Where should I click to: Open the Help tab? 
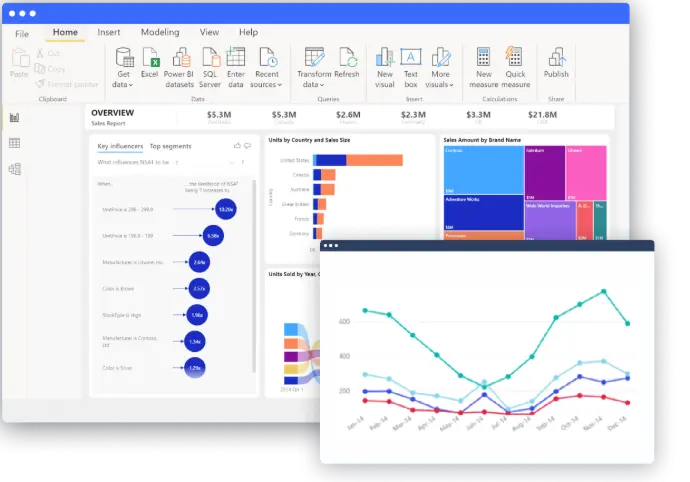(248, 32)
